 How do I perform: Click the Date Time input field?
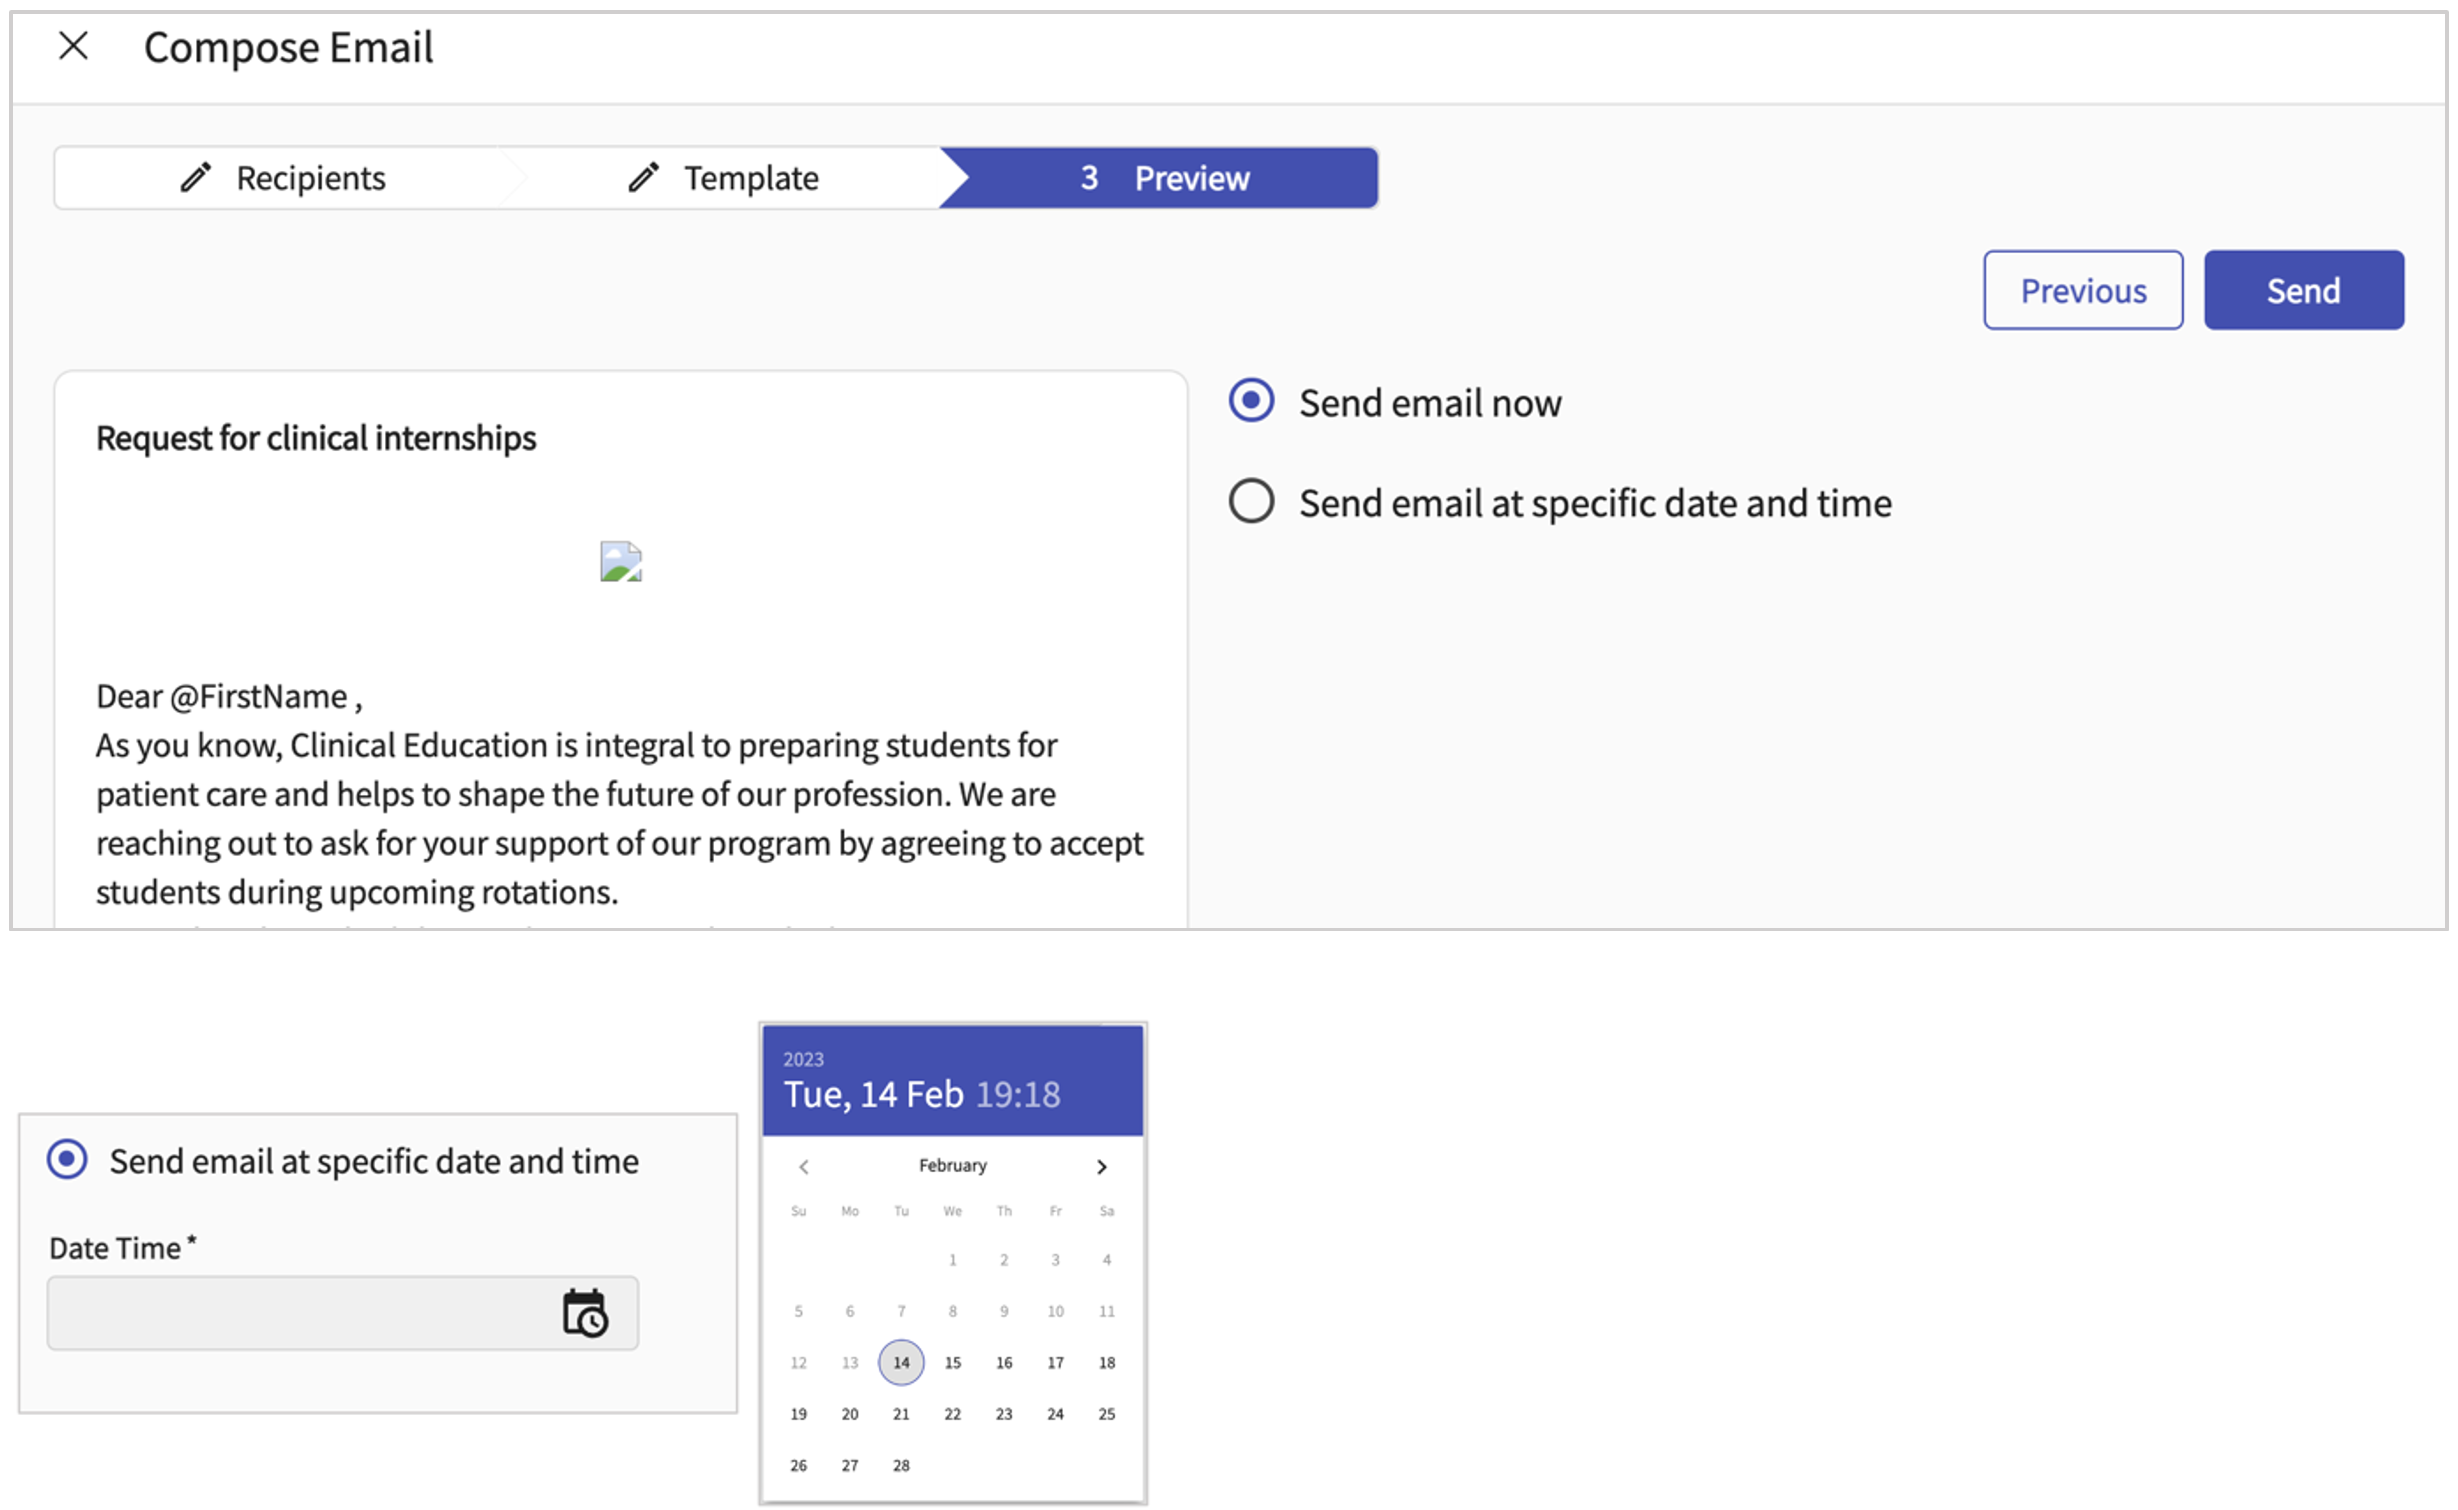point(300,1313)
